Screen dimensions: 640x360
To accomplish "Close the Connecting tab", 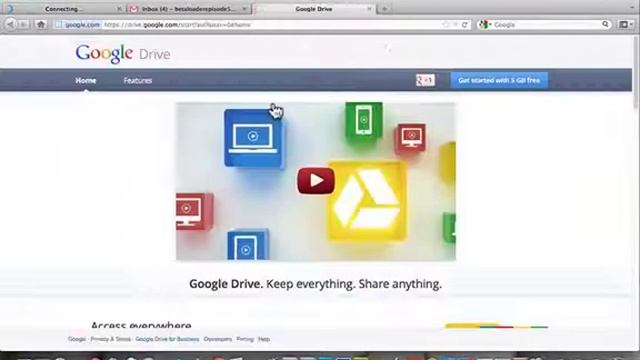I will (x=119, y=9).
